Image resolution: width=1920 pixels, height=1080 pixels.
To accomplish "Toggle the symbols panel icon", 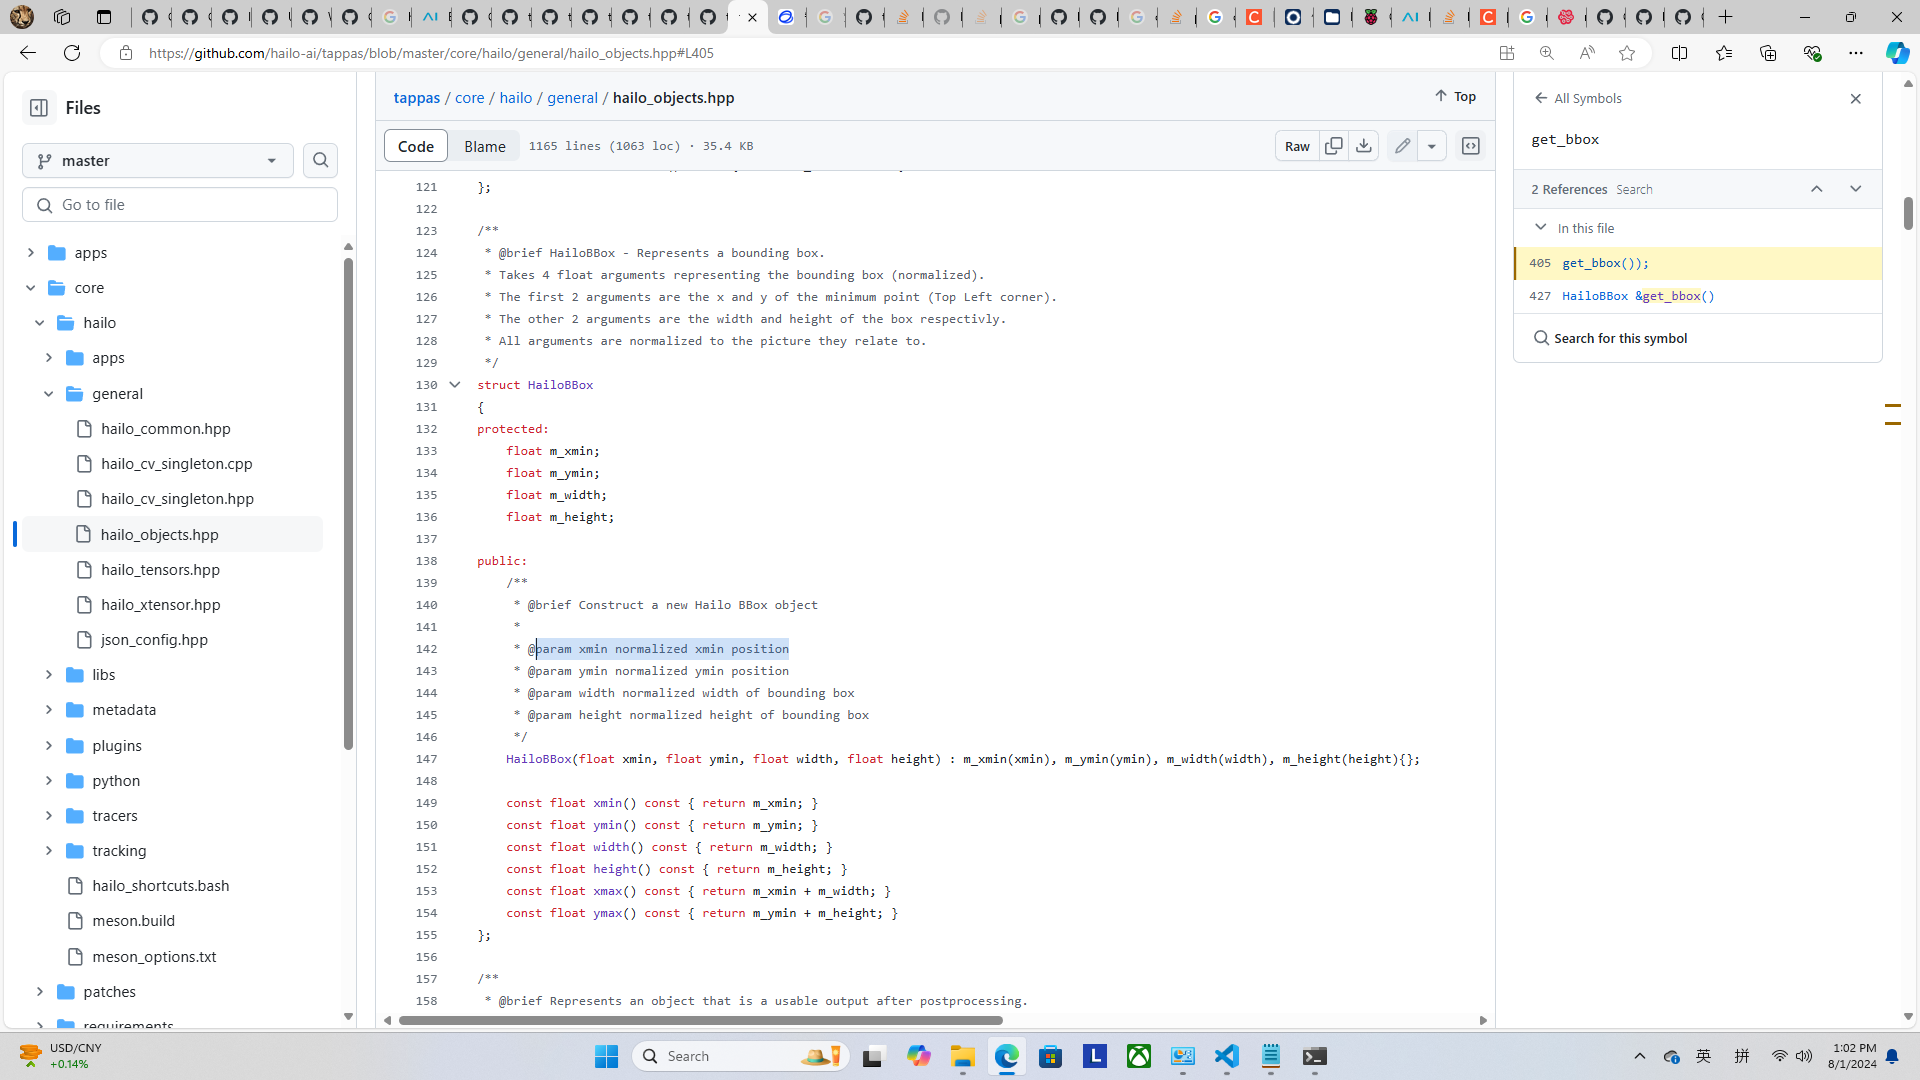I will (1470, 146).
